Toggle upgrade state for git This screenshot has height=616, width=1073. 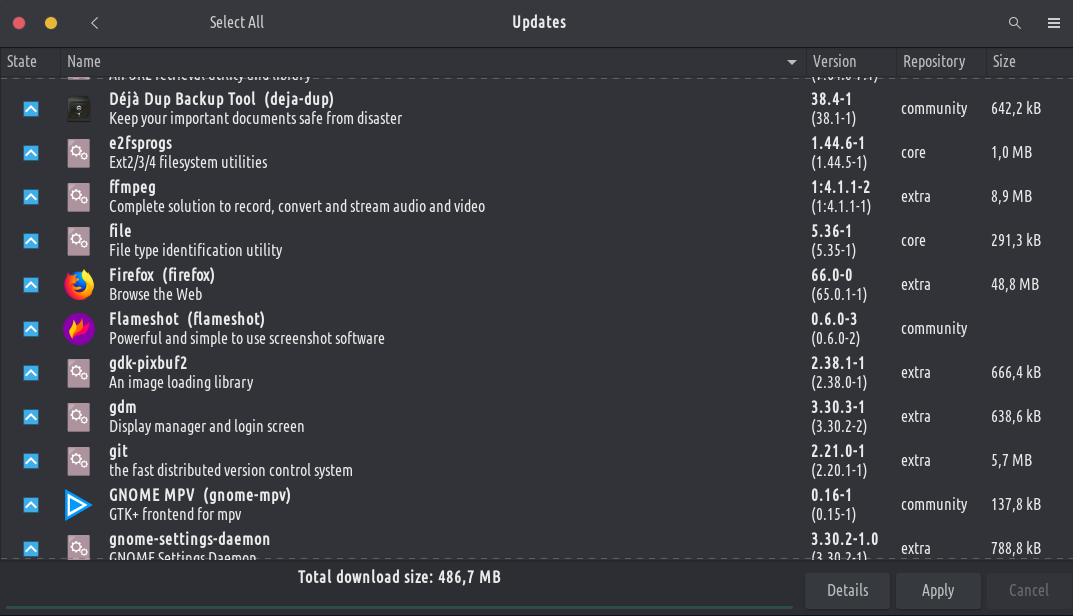[31, 461]
